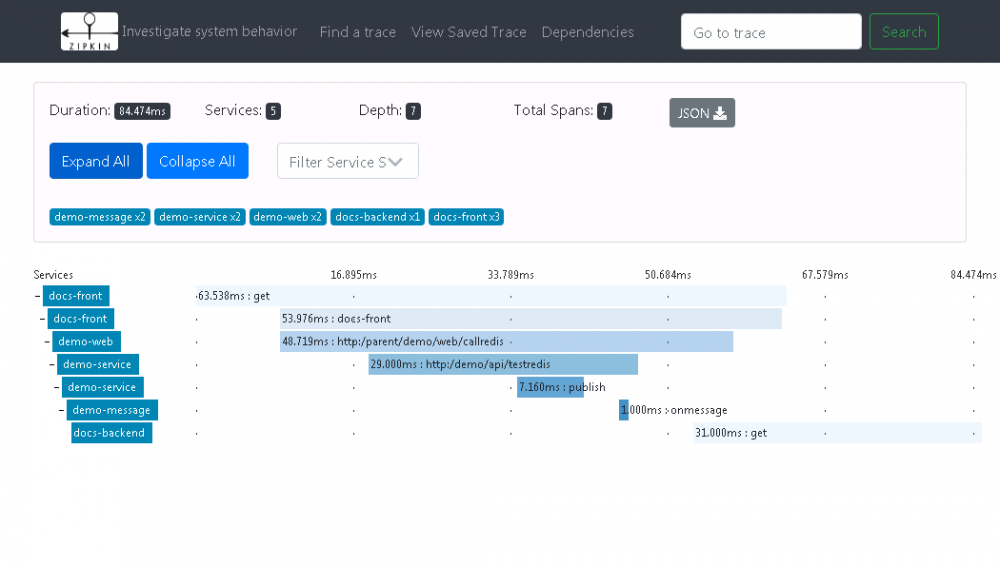Collapse the demo-web row with its minus toggle

click(x=47, y=342)
